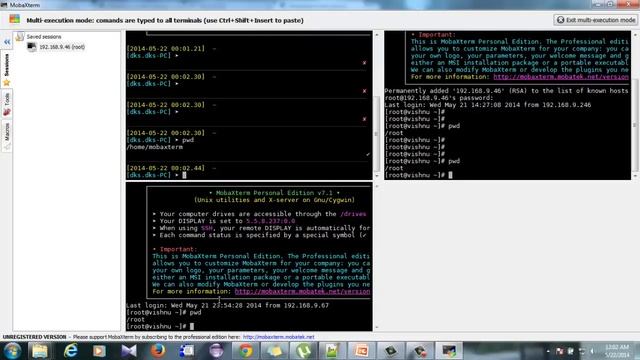Click scroll-down arrow of top-right terminal
The width and height of the screenshot is (640, 360).
pyautogui.click(x=635, y=176)
